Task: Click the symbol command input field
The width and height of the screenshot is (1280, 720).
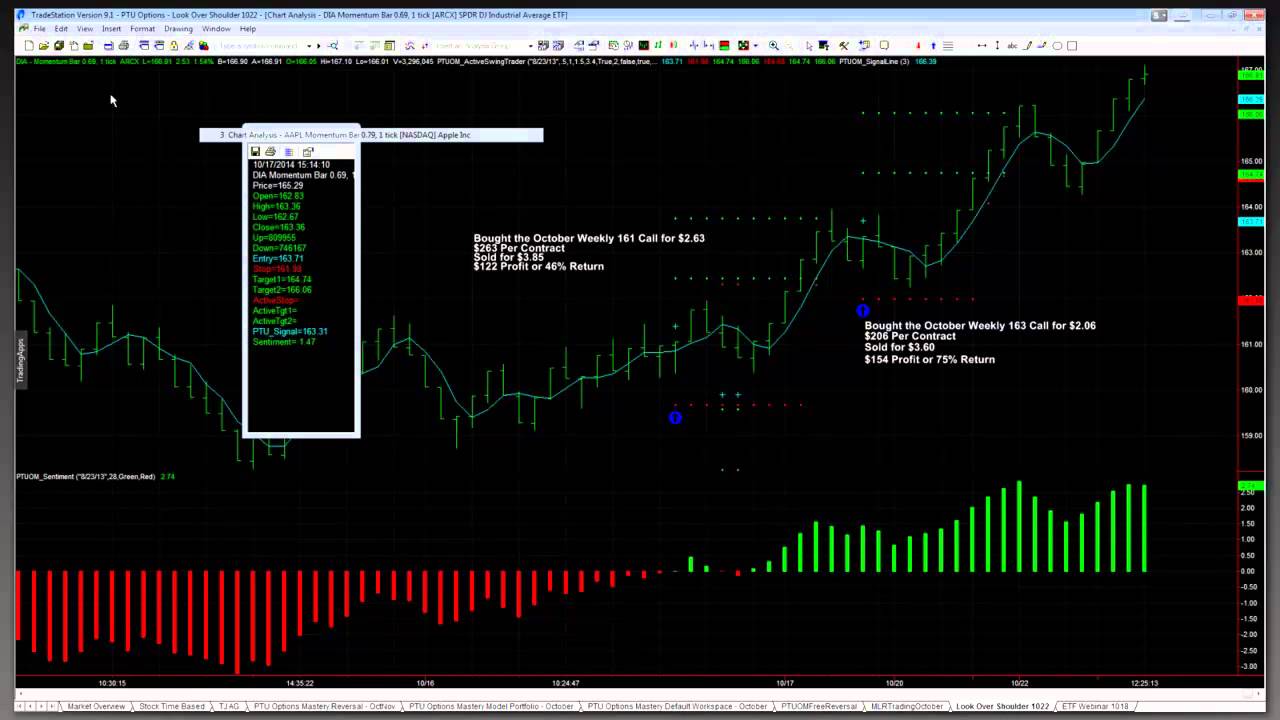Action: tap(258, 46)
